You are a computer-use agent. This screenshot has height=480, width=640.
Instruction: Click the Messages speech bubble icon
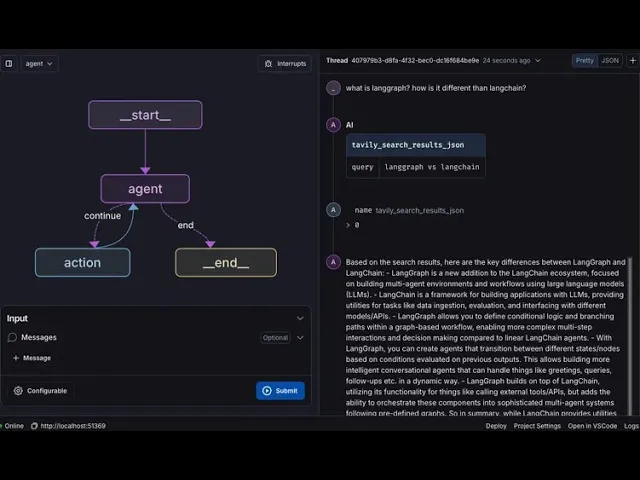click(12, 338)
